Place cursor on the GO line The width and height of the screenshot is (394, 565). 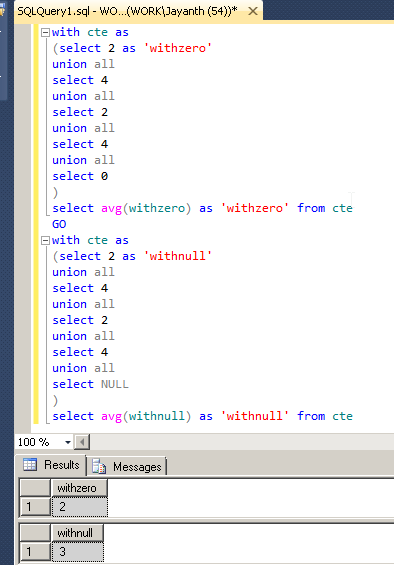(59, 224)
